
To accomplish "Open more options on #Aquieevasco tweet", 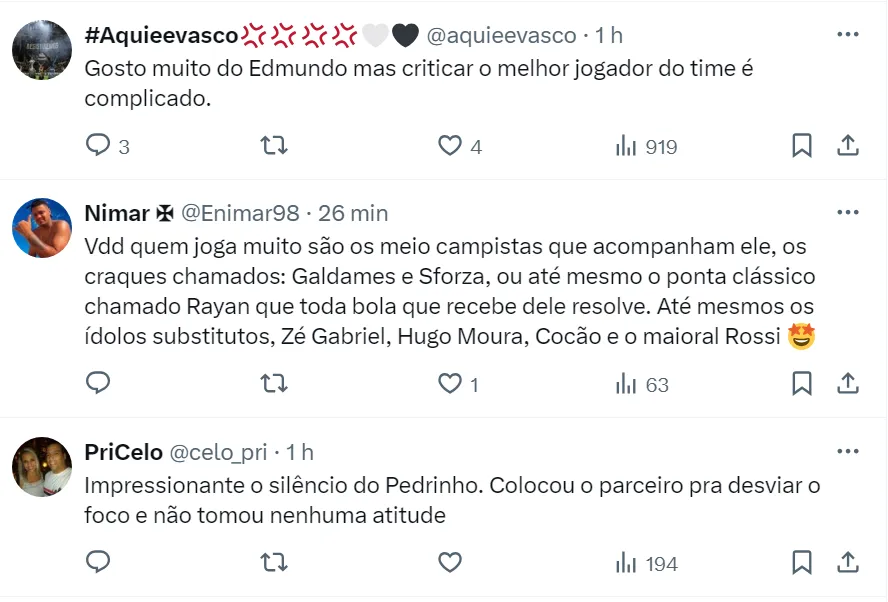I will coord(848,35).
